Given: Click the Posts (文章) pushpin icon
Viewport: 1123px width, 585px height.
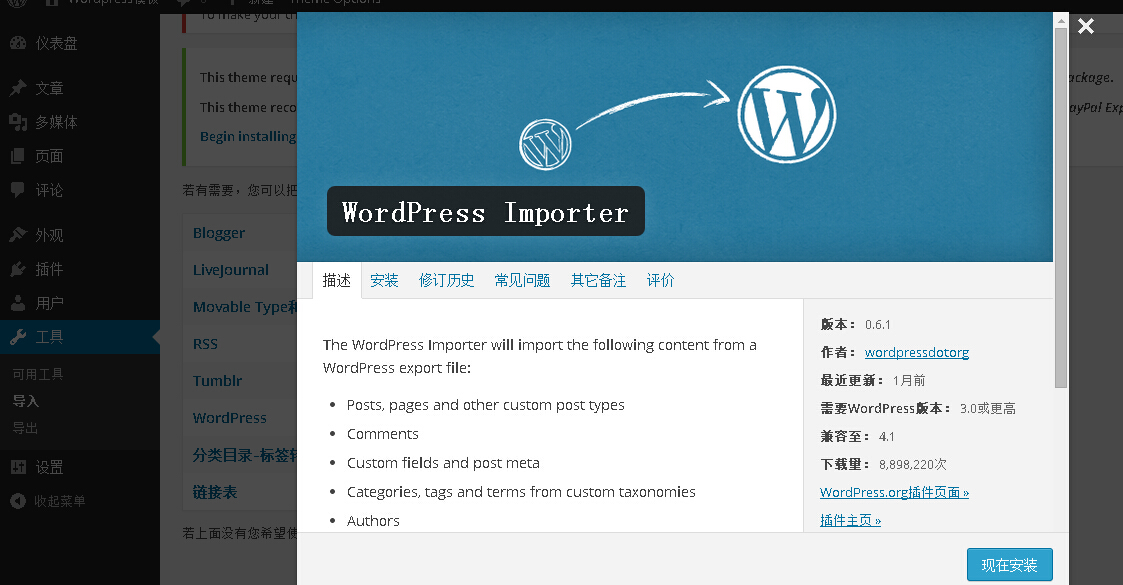Looking at the screenshot, I should click(x=18, y=88).
